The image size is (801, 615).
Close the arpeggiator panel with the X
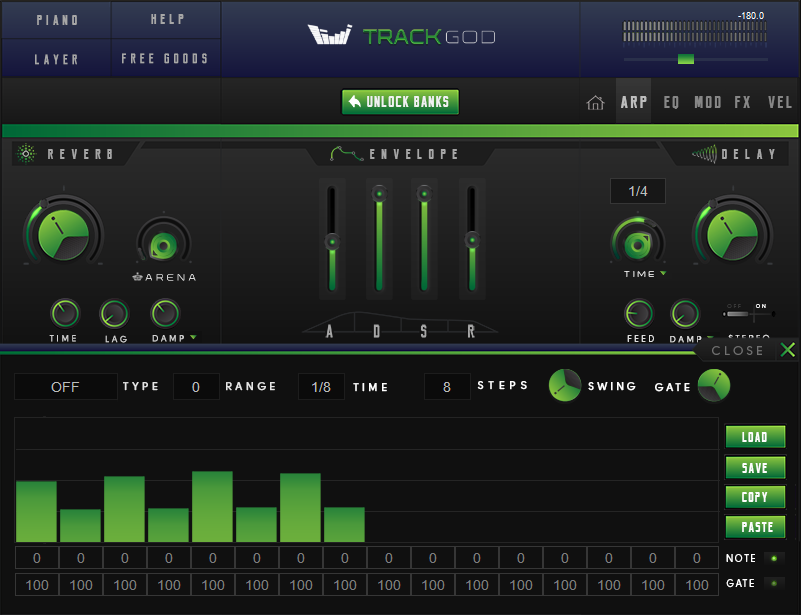click(787, 350)
